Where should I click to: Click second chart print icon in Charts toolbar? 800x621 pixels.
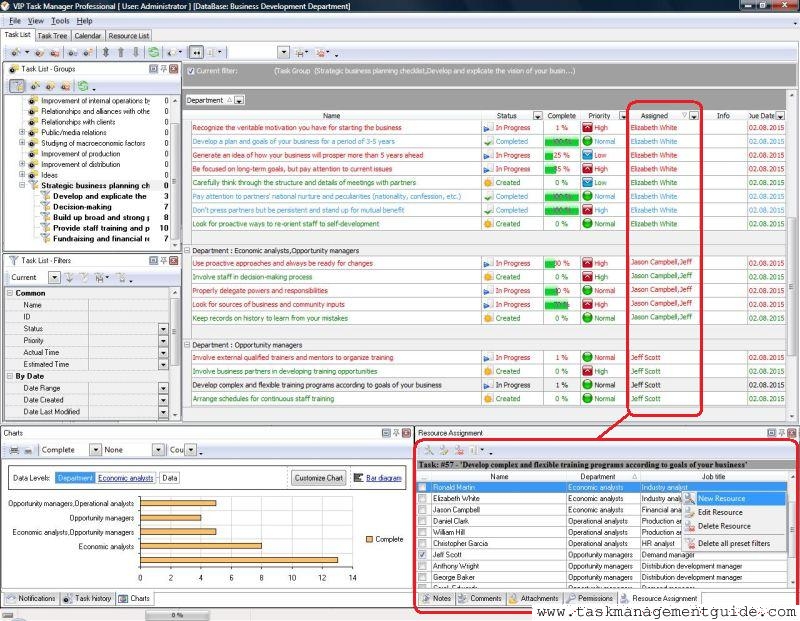pyautogui.click(x=28, y=450)
